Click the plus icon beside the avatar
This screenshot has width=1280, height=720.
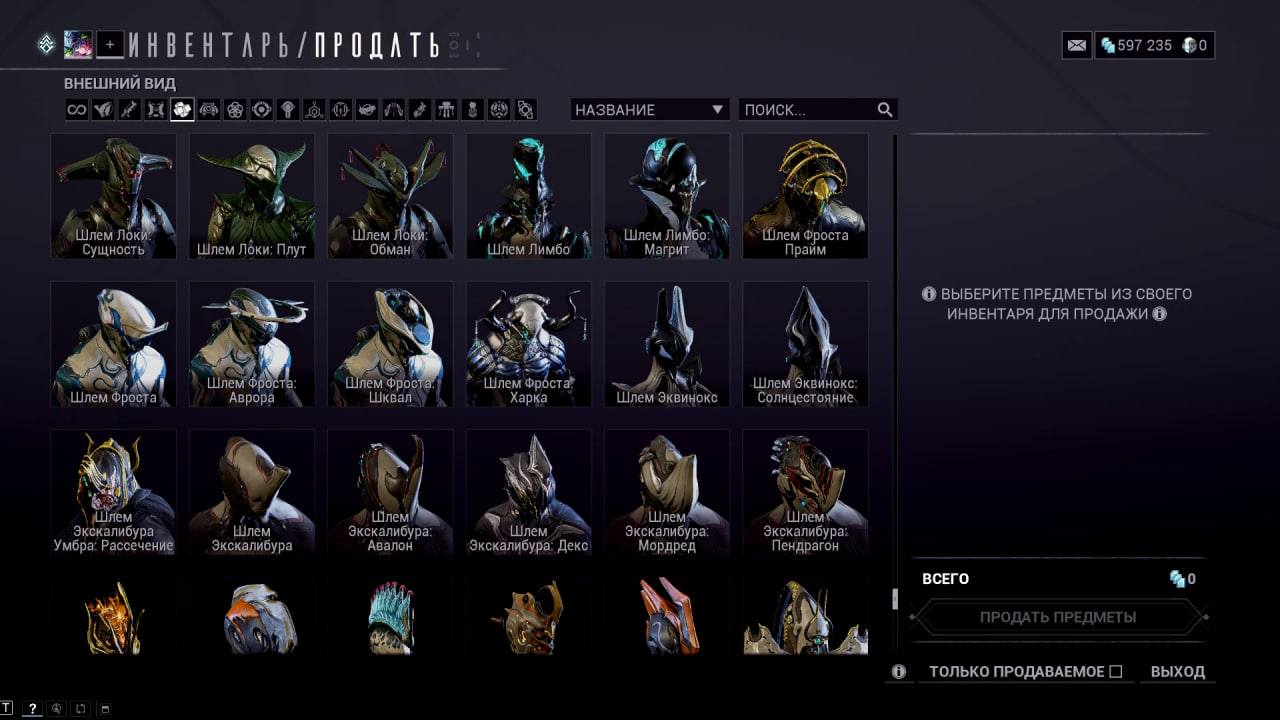tap(110, 44)
